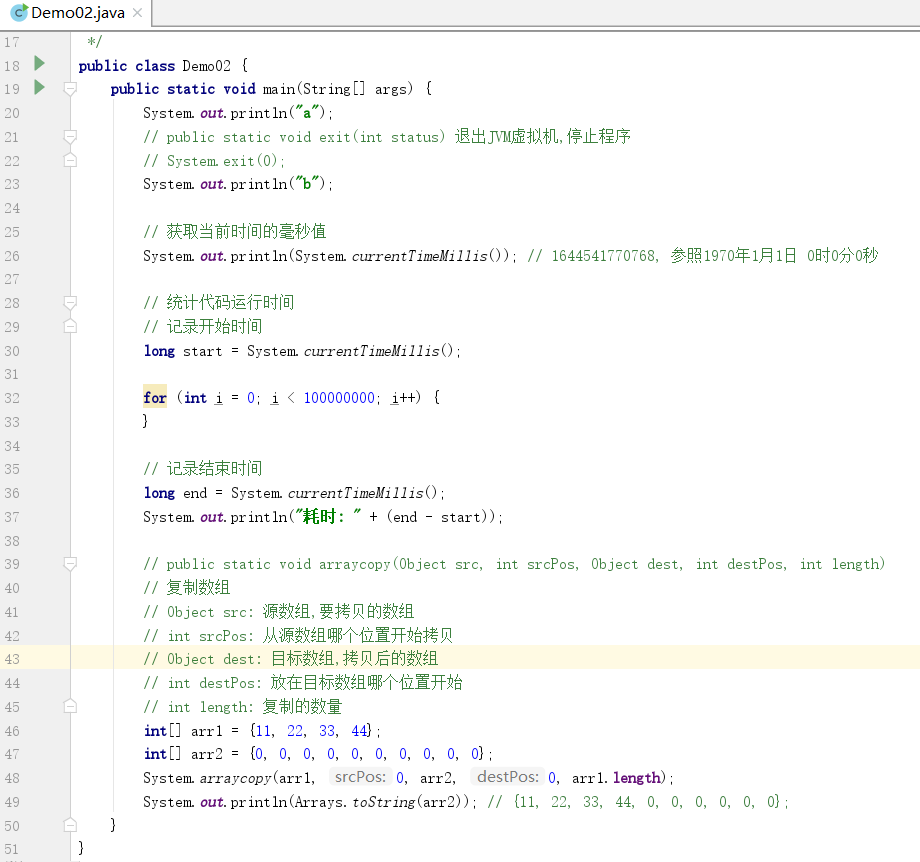Click comment '// 统计代码运行时间'
Viewport: 920px width, 862px height.
219,302
